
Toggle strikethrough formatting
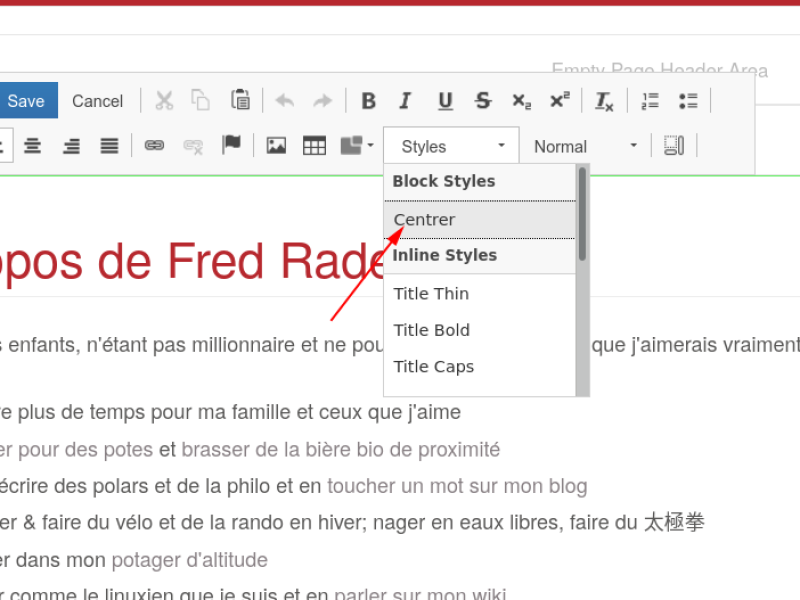tap(483, 101)
